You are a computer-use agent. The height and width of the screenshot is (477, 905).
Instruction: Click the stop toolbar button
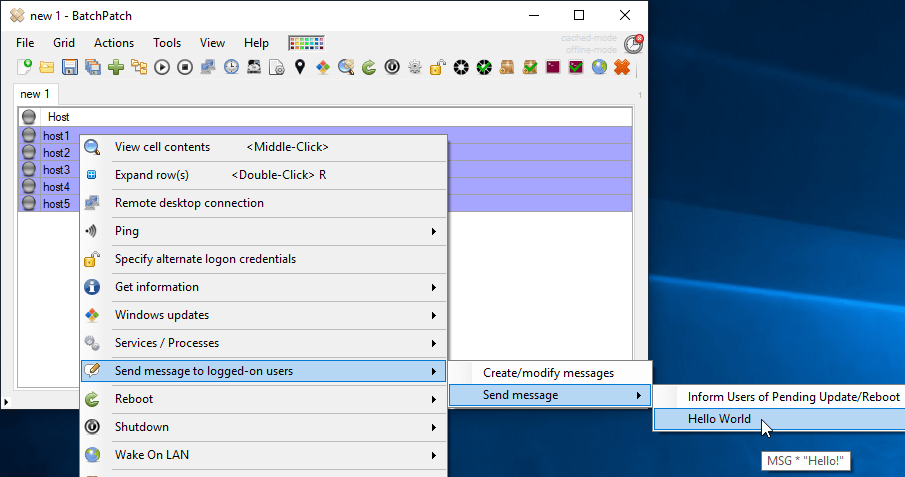pyautogui.click(x=185, y=68)
